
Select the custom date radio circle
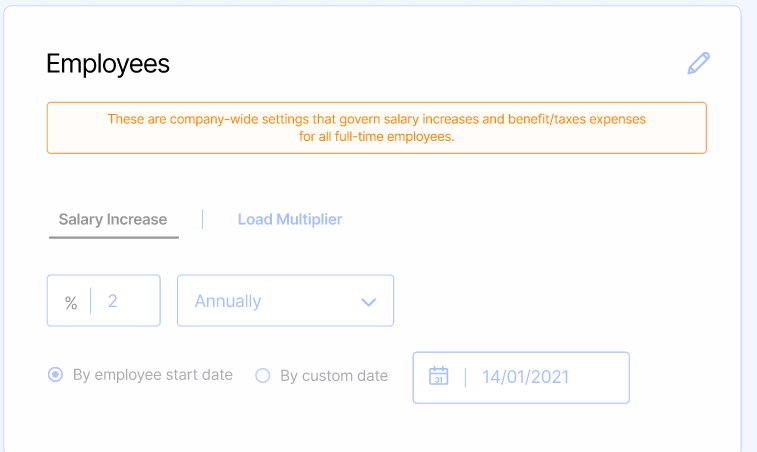coord(263,376)
